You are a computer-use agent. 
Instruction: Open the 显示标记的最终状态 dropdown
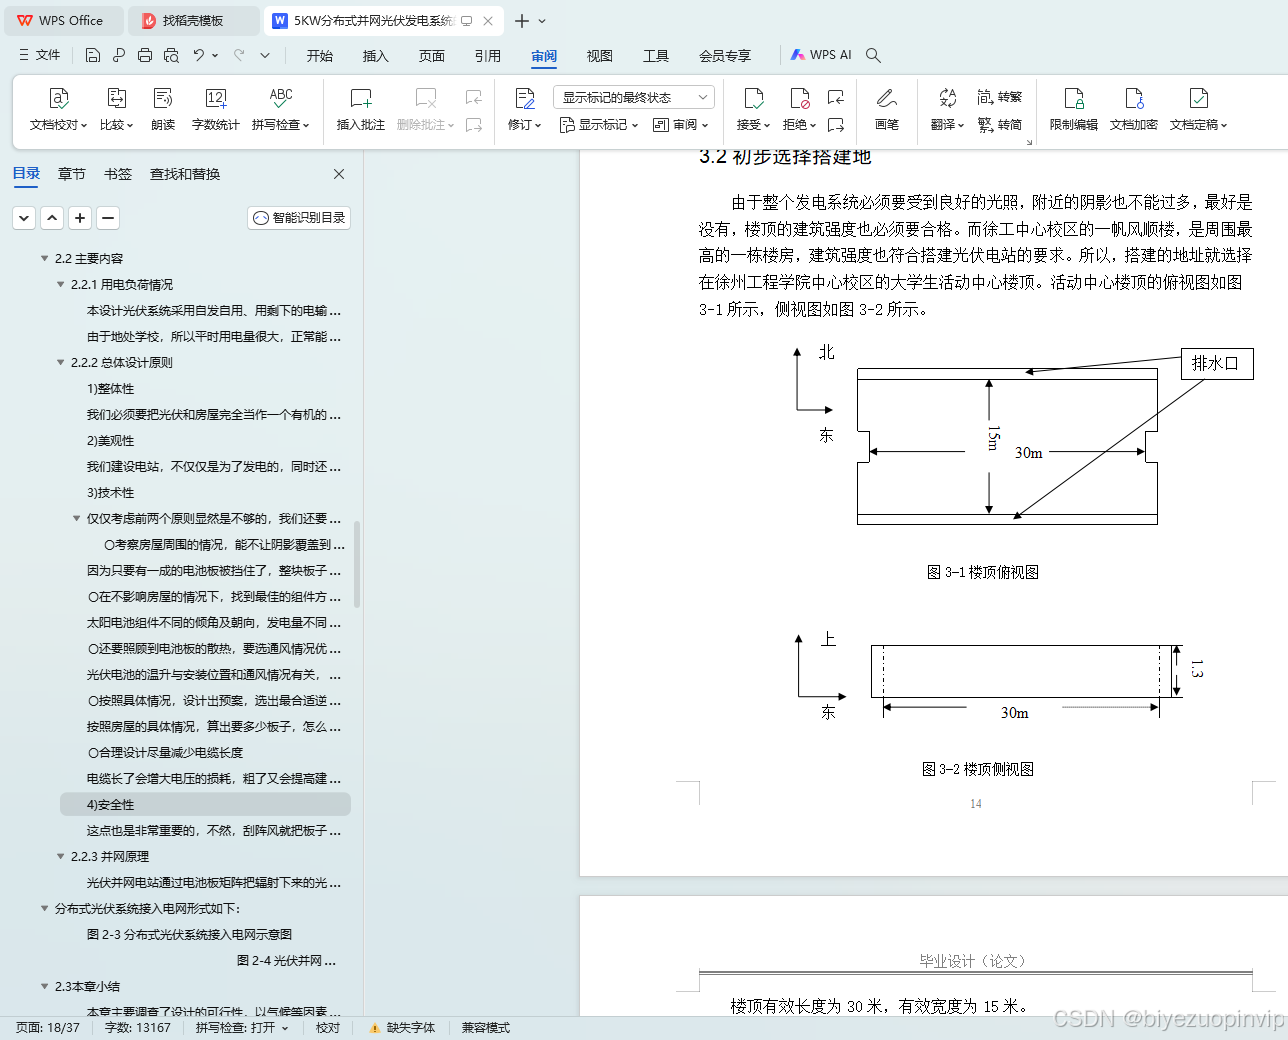coord(634,97)
